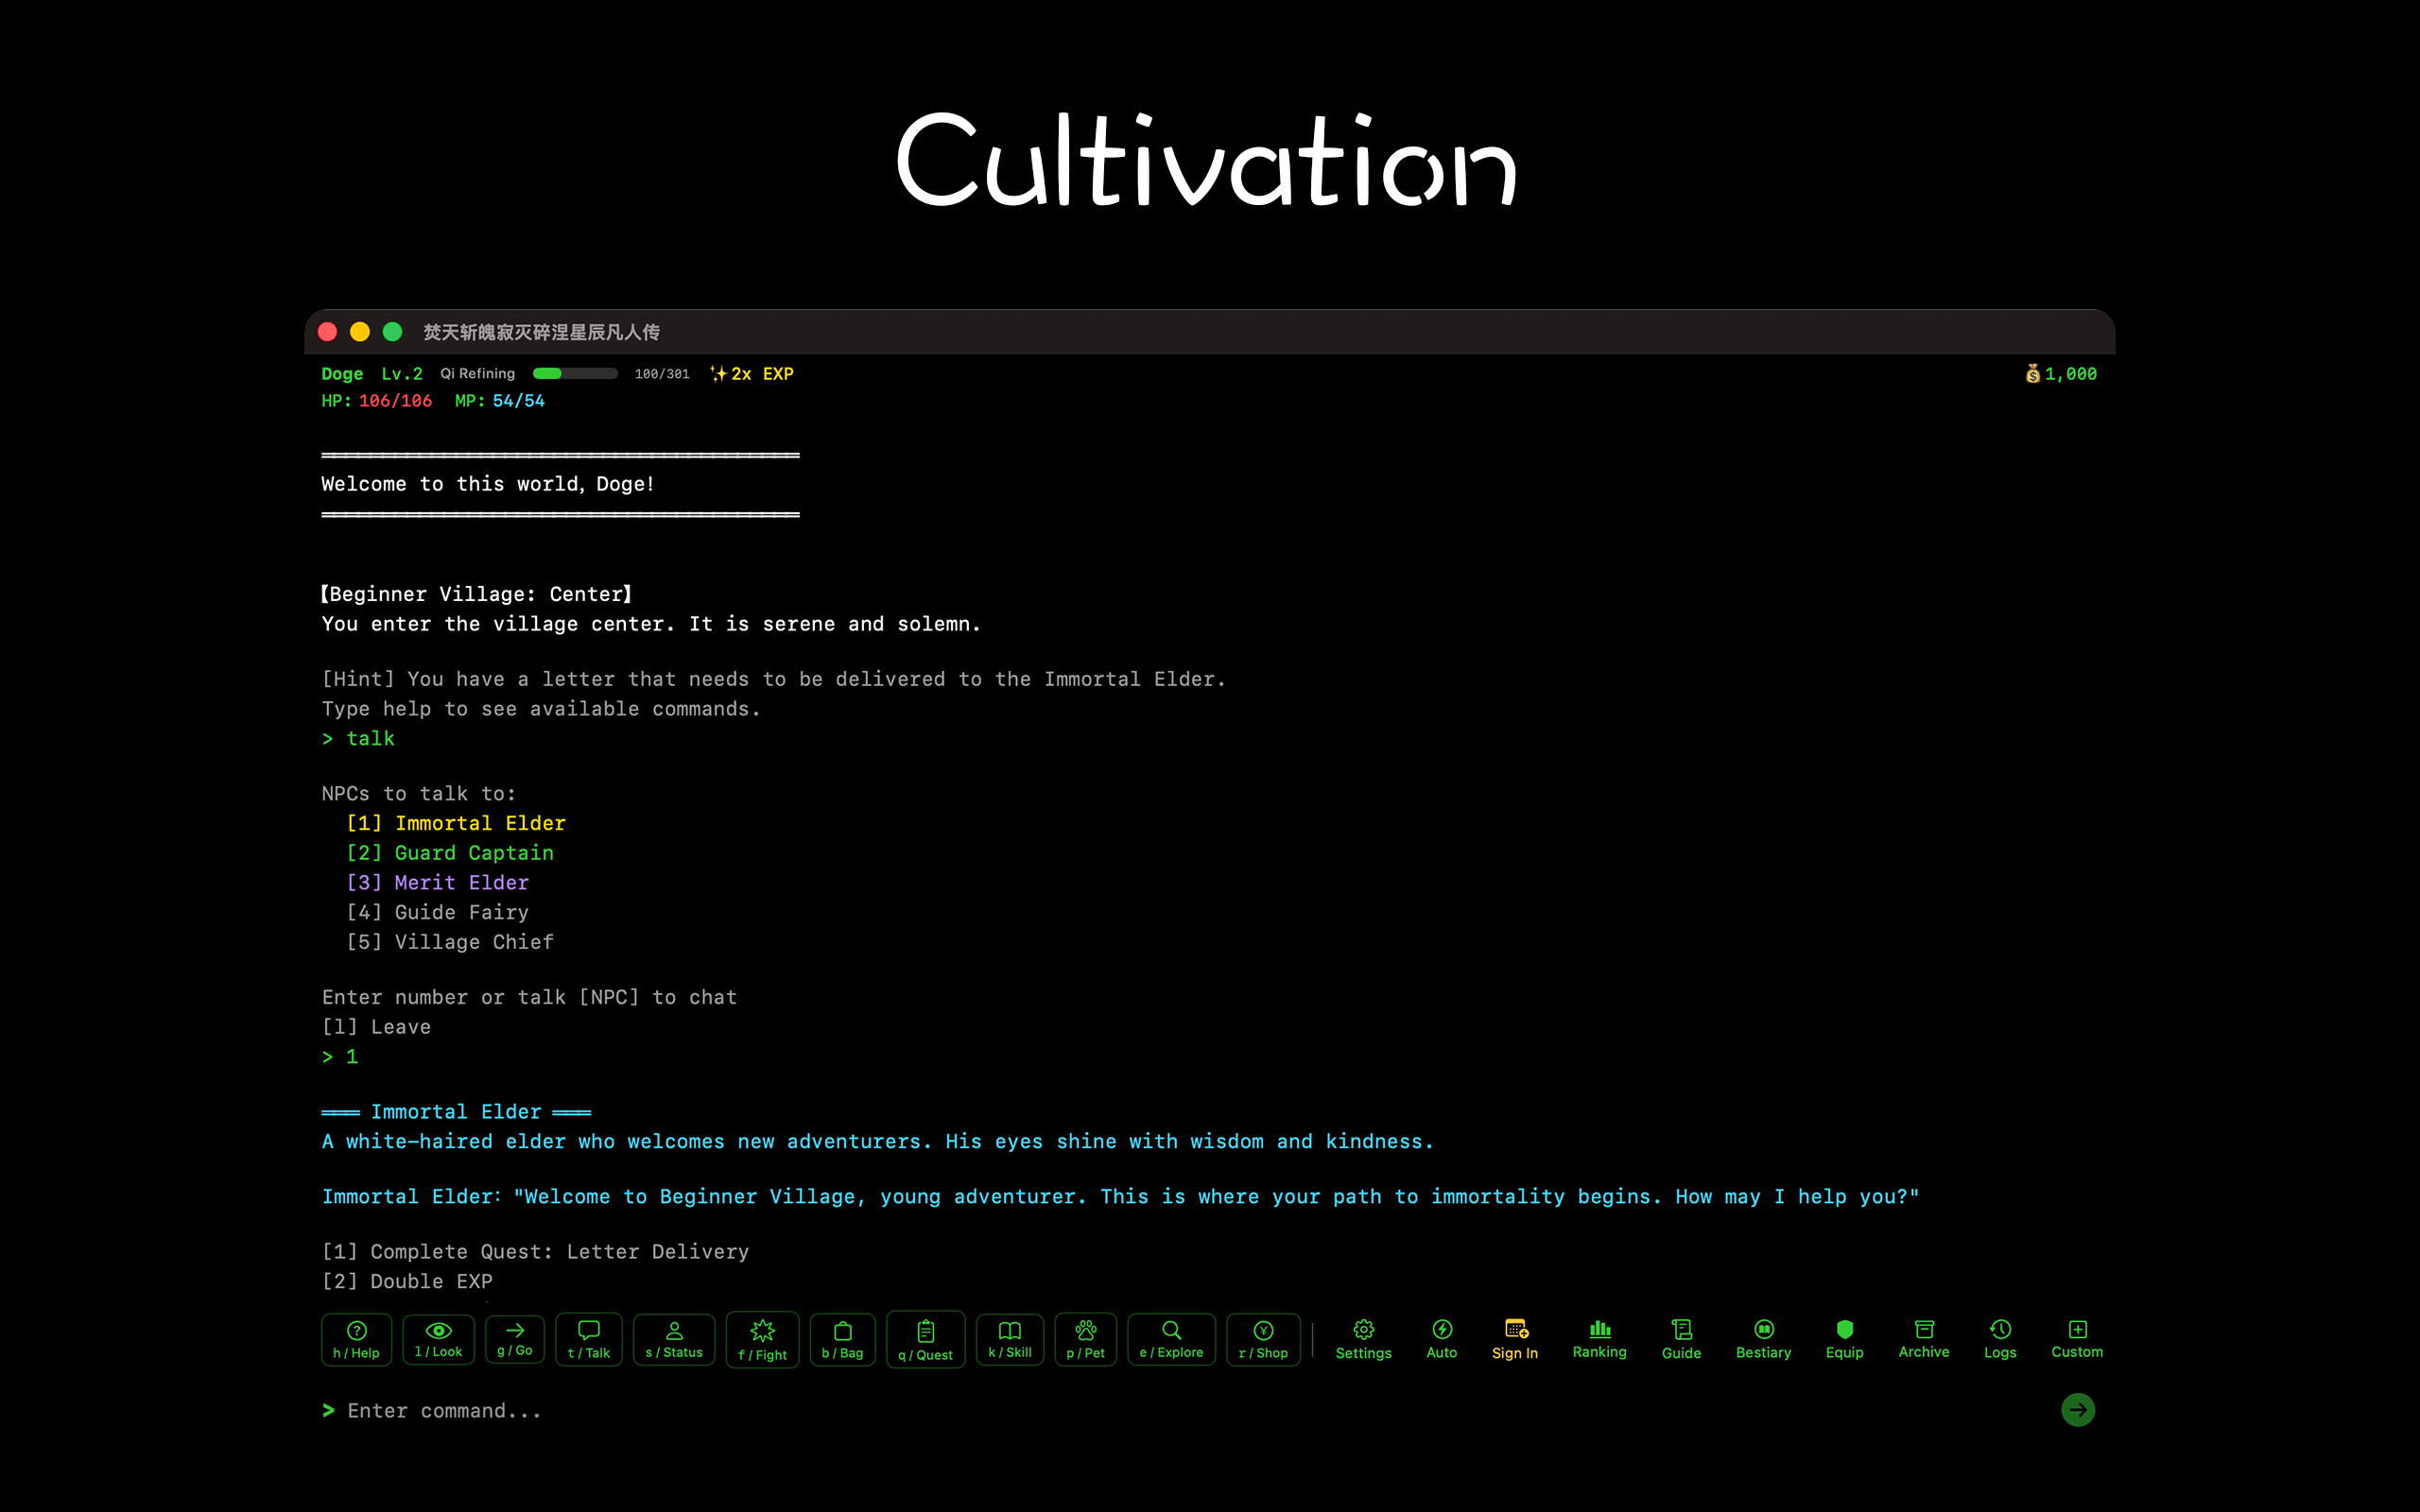Click the Beginner Village: Center location header
This screenshot has width=2420, height=1512.
click(477, 594)
